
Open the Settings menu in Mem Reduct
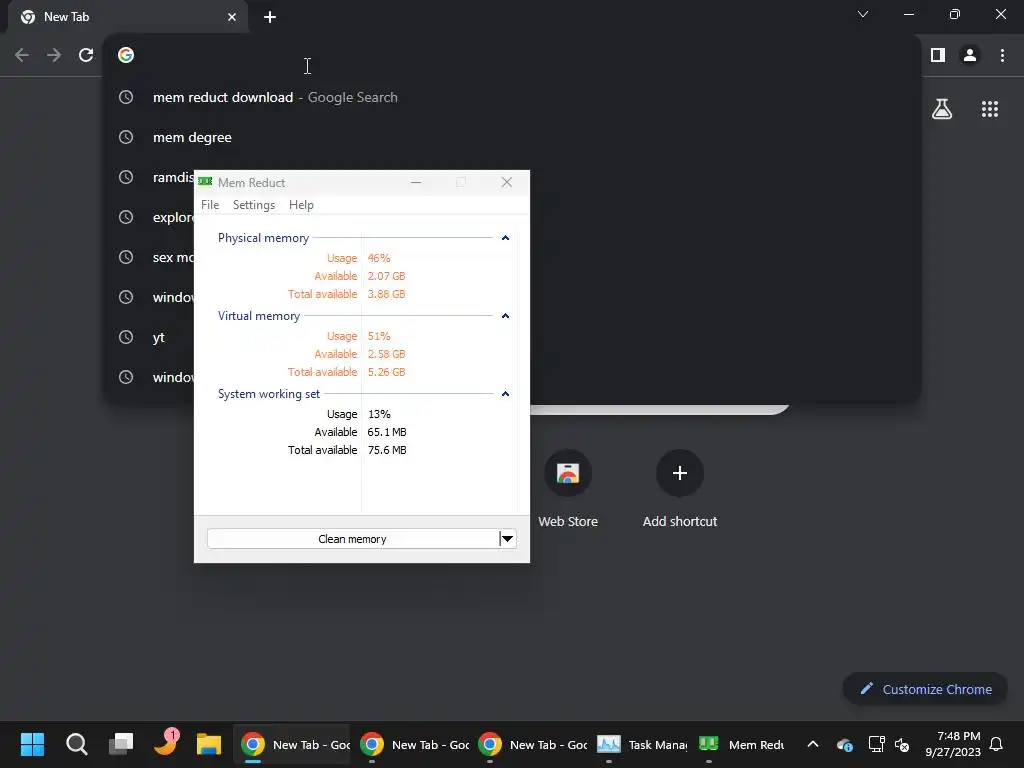pos(253,205)
